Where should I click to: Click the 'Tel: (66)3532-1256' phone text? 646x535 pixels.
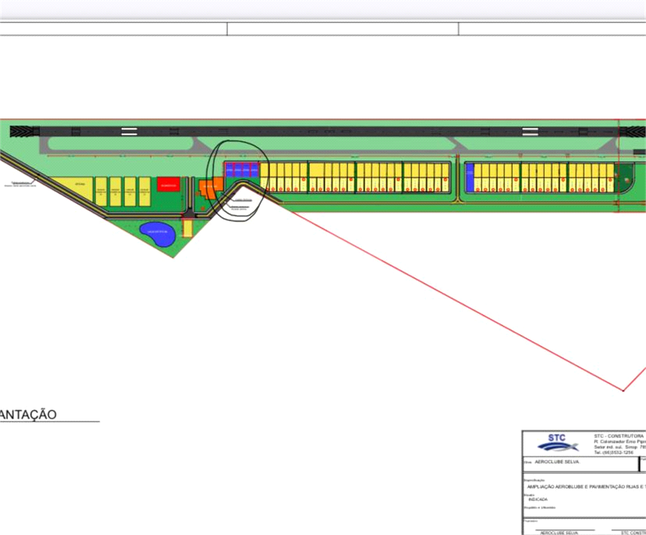point(613,452)
